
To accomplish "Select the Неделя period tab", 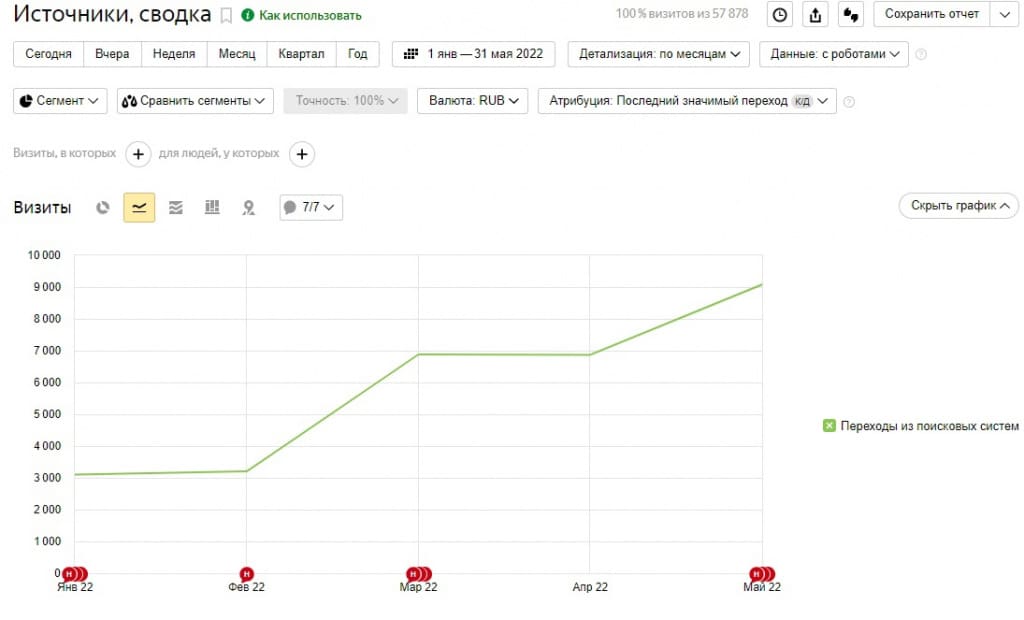I will point(174,54).
